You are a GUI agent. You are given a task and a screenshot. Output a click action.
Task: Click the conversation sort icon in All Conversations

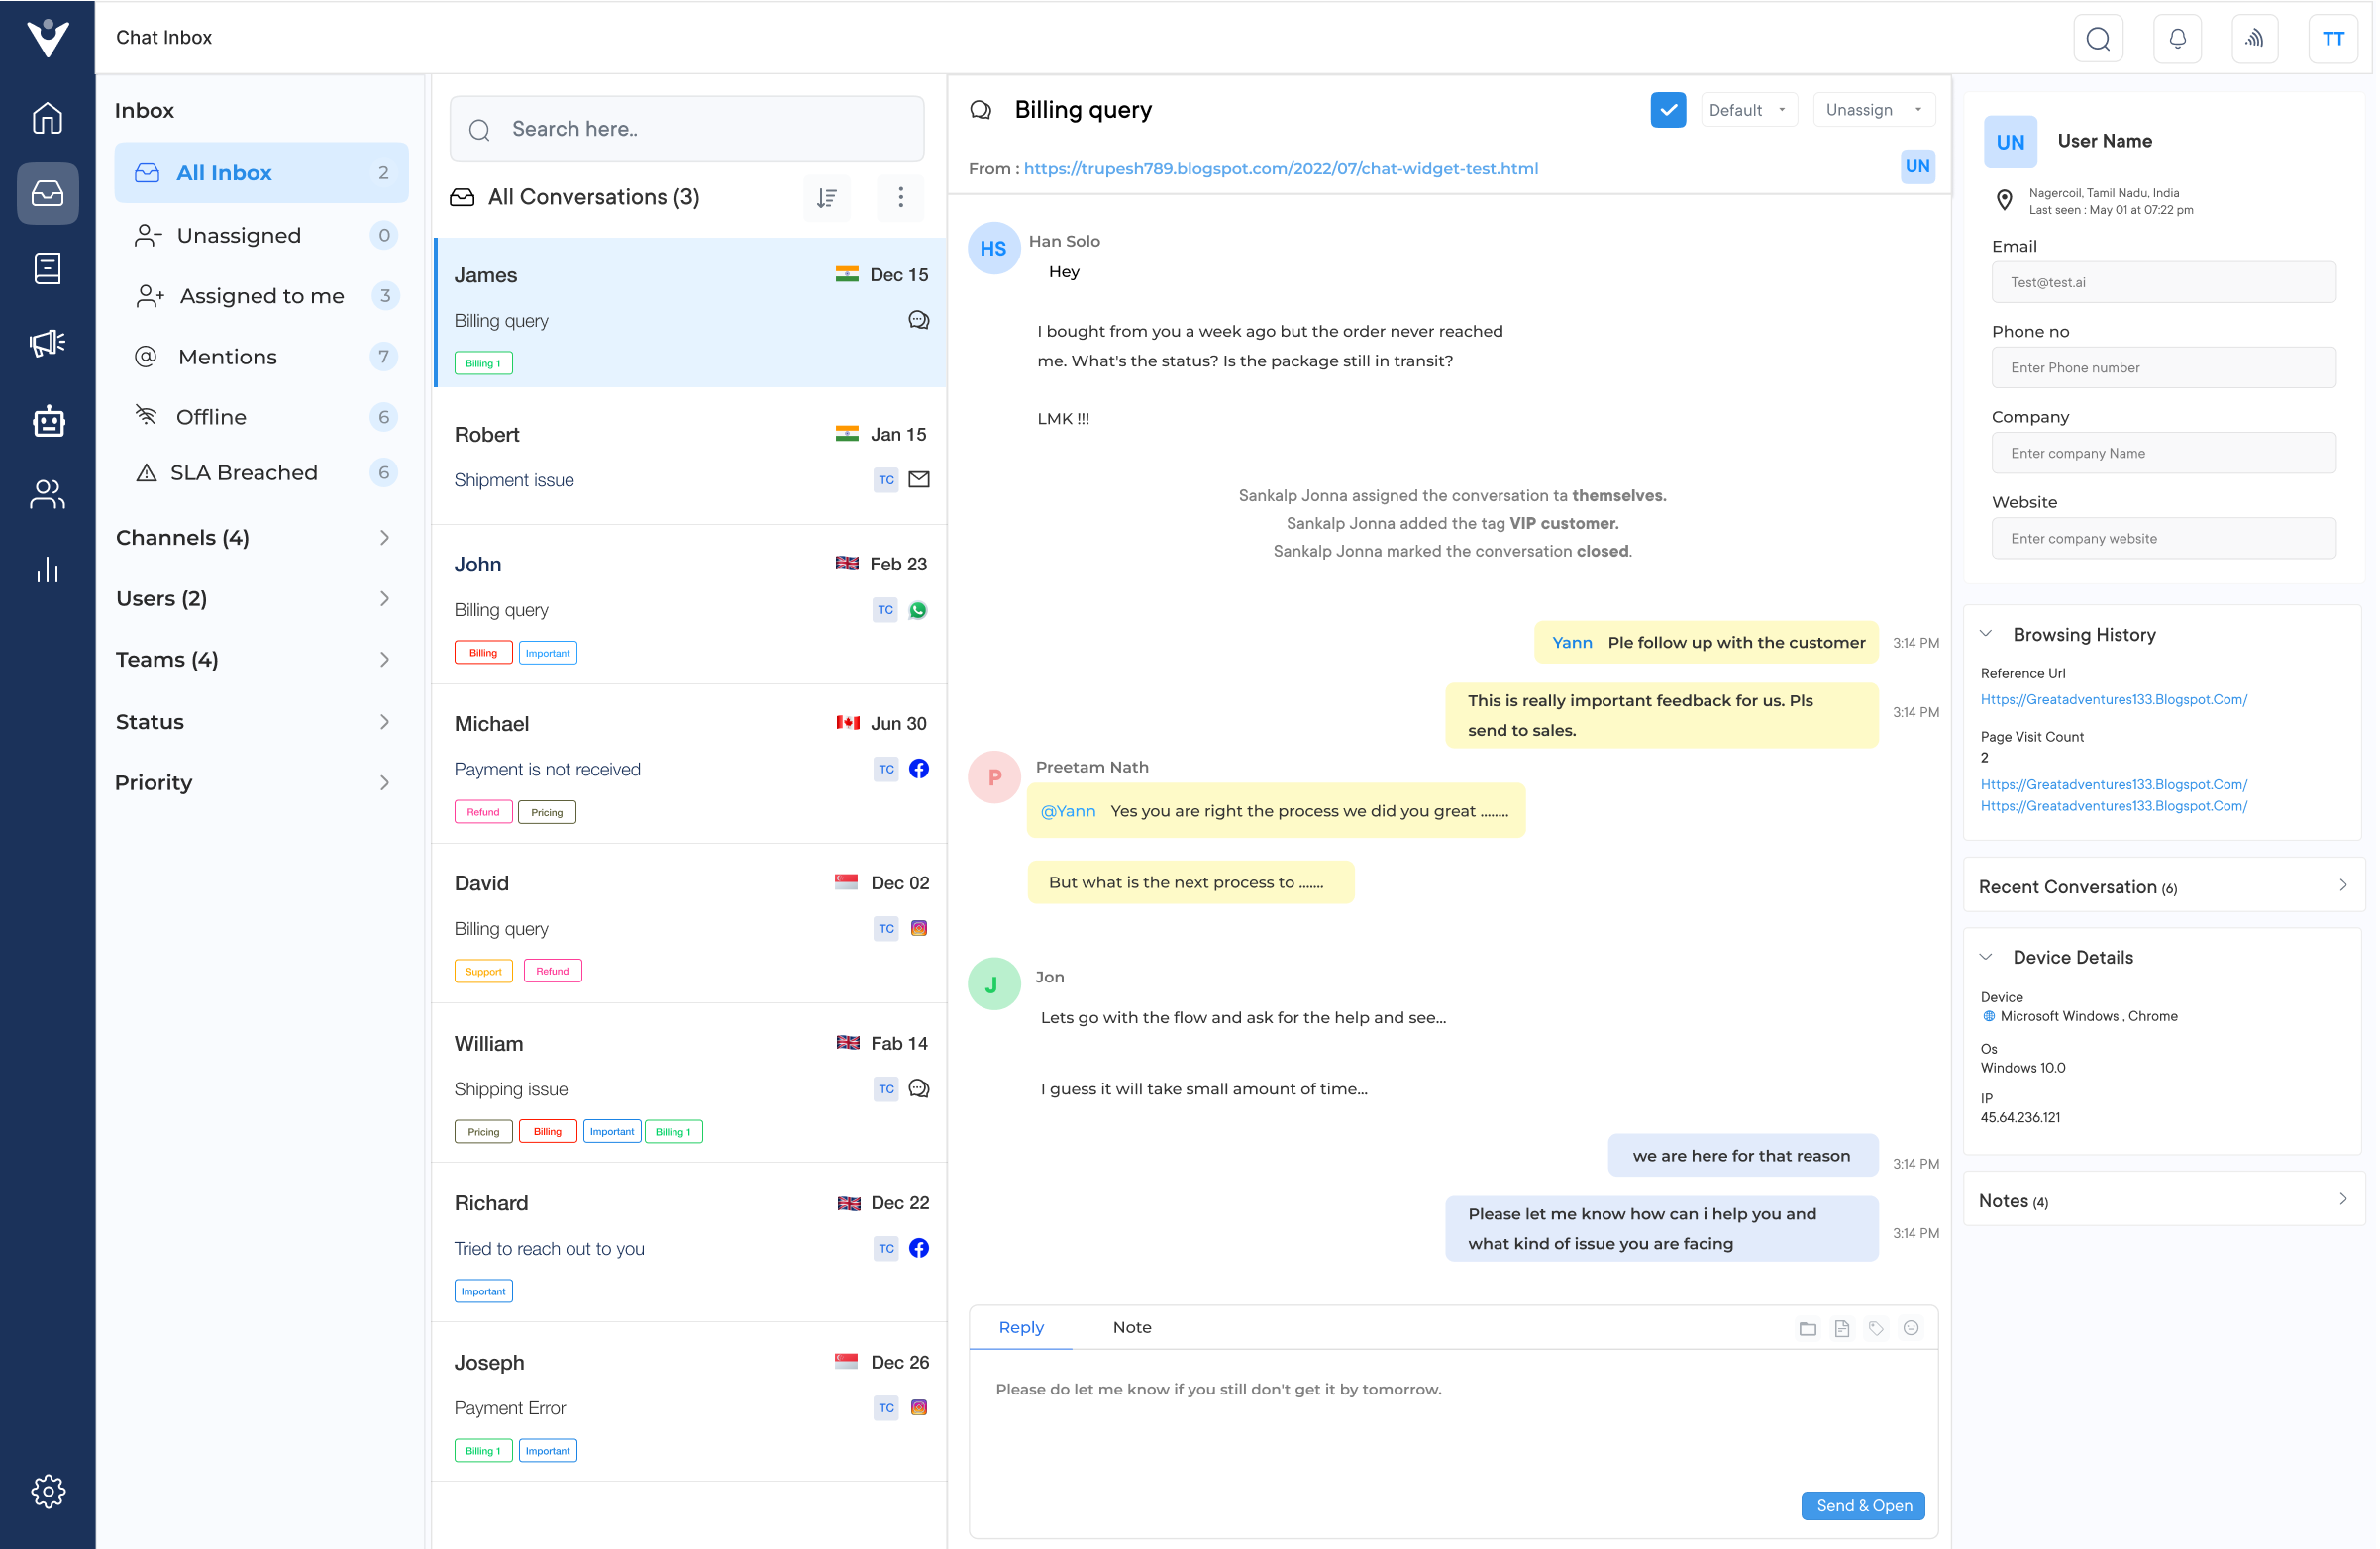(827, 196)
